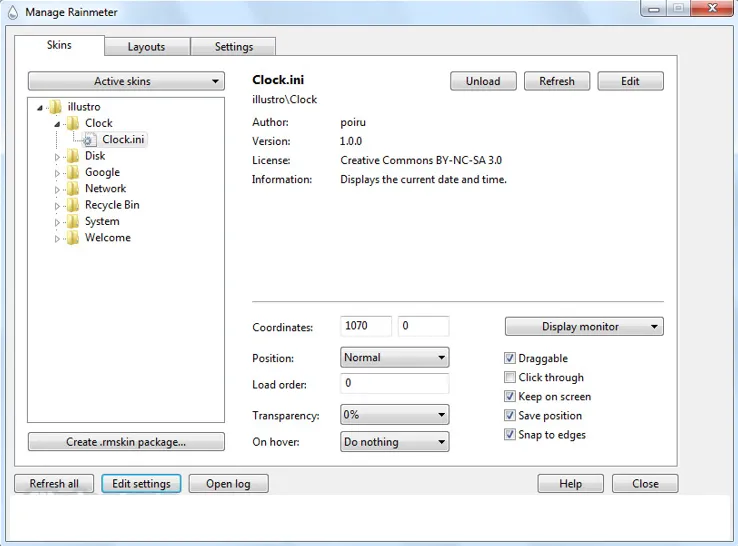
Task: Select the illustro folder icon
Action: pyautogui.click(x=56, y=107)
